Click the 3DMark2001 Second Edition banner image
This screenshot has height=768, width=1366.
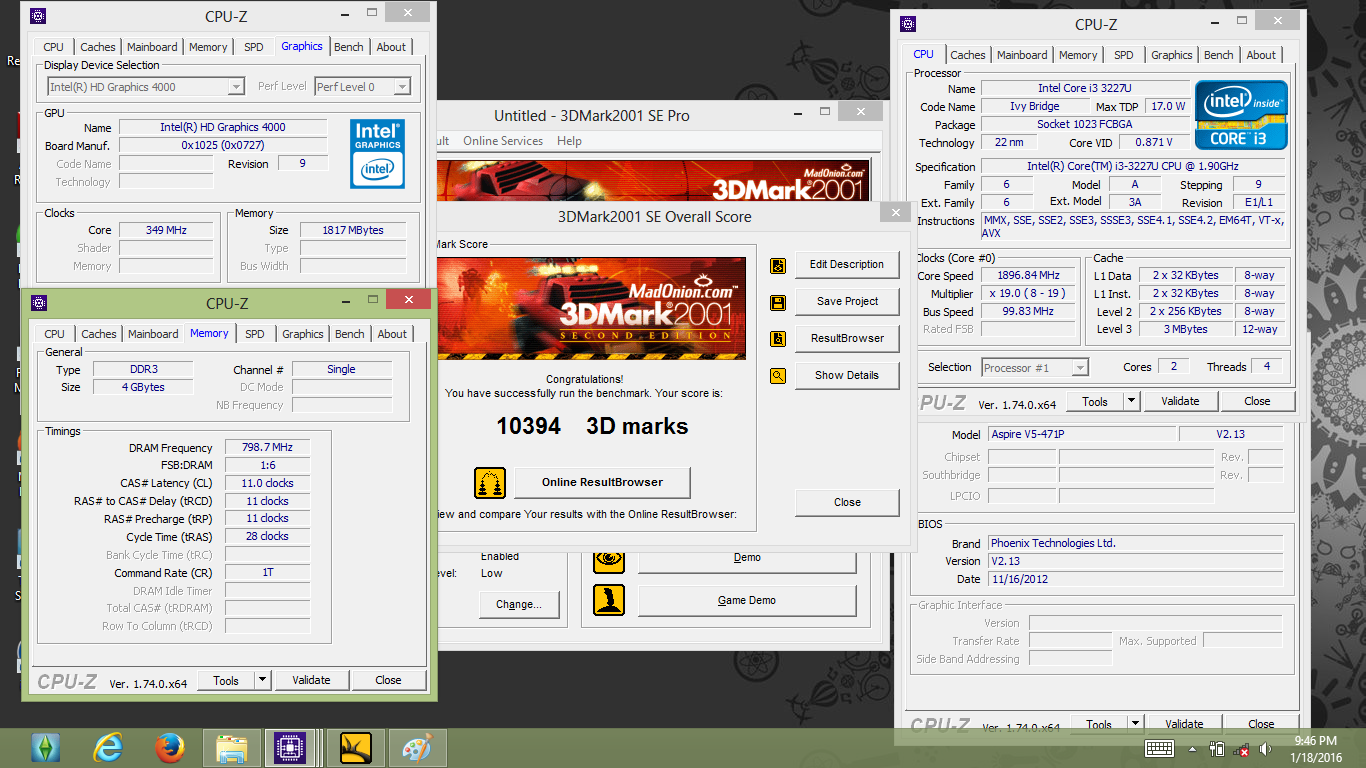pyautogui.click(x=591, y=309)
